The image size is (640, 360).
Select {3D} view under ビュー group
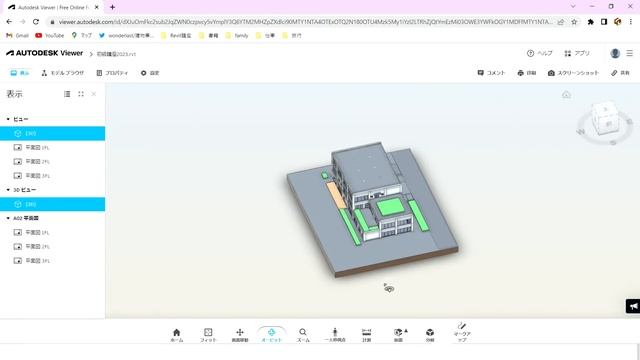pos(52,133)
